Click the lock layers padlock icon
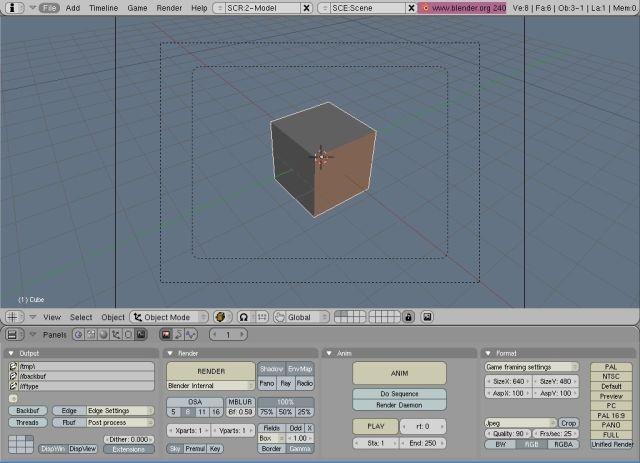The height and width of the screenshot is (463, 640). coord(408,317)
